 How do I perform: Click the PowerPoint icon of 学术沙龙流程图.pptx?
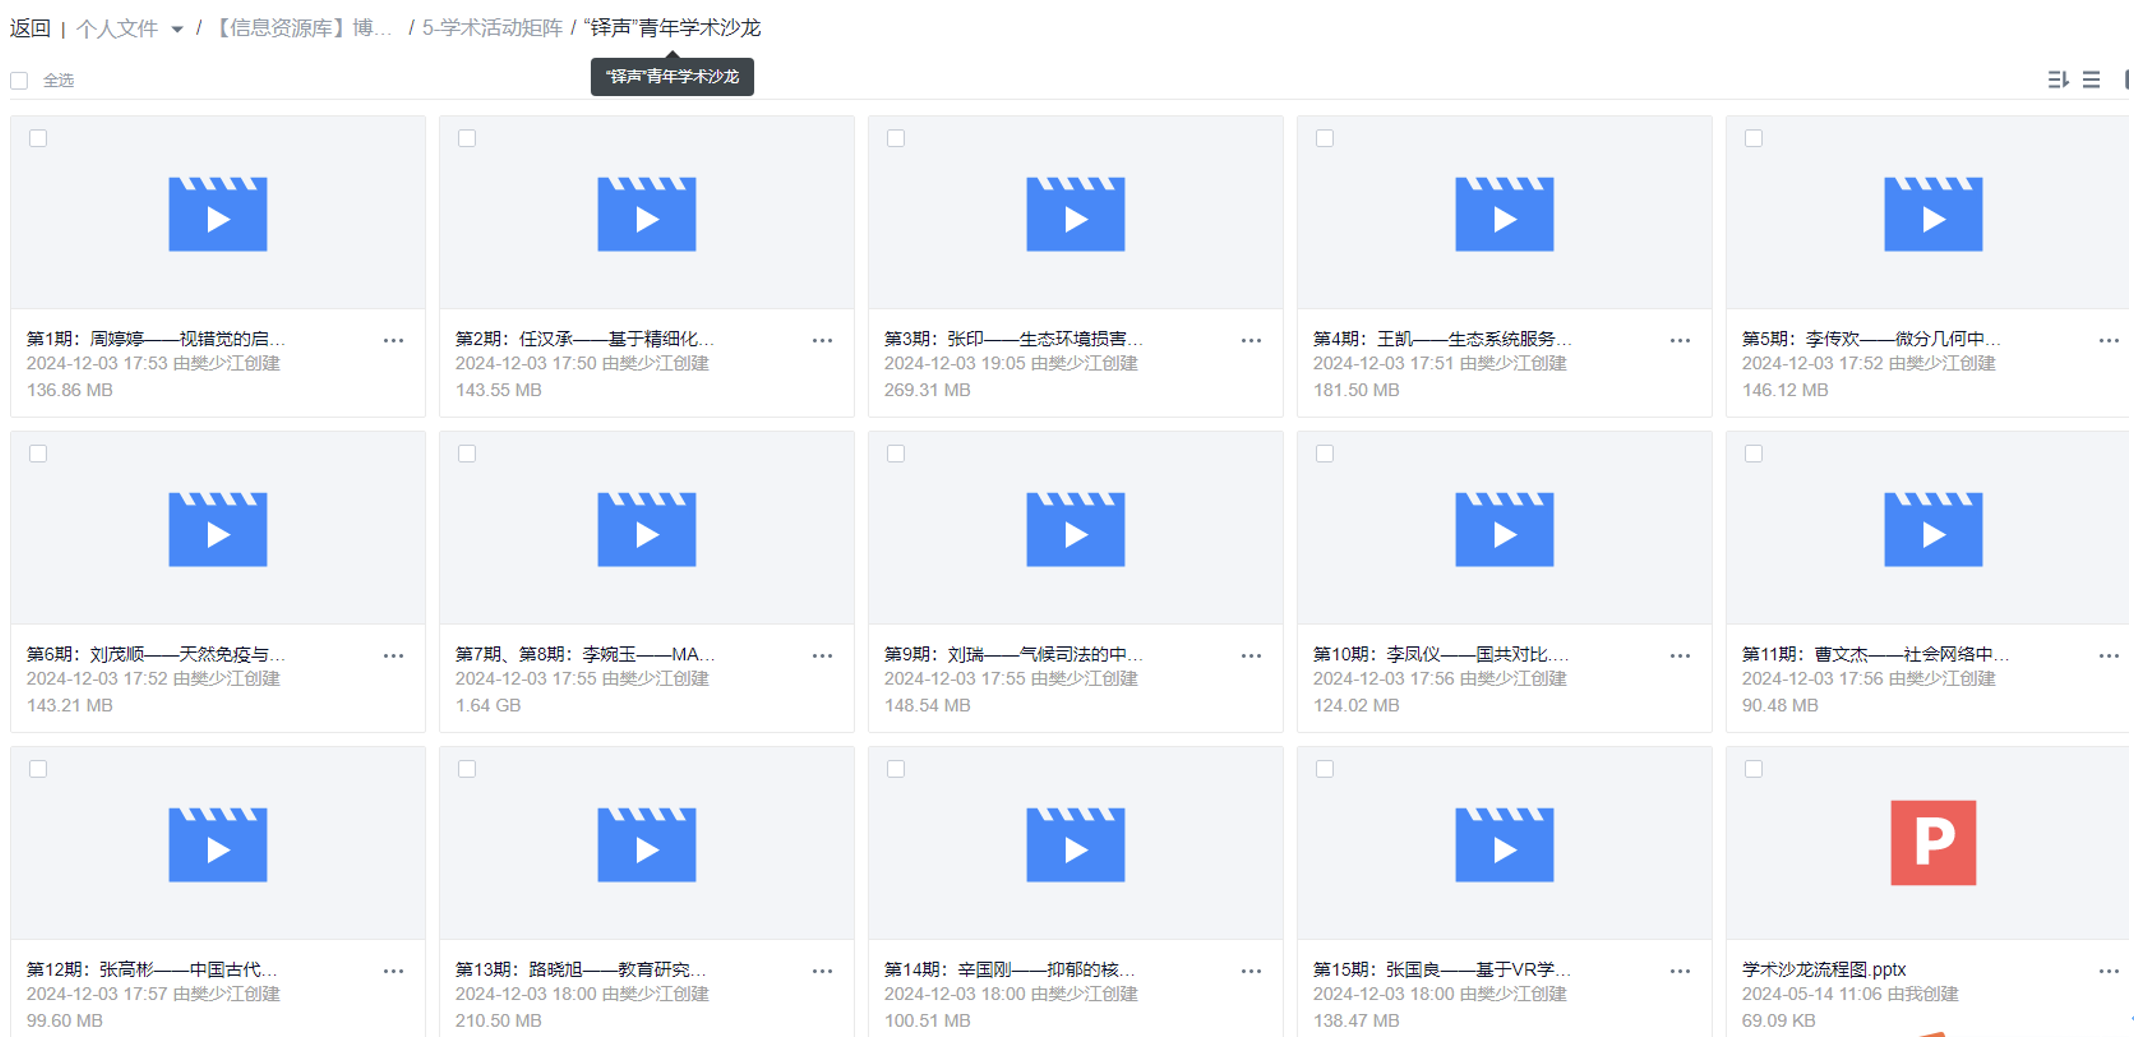click(x=1933, y=843)
